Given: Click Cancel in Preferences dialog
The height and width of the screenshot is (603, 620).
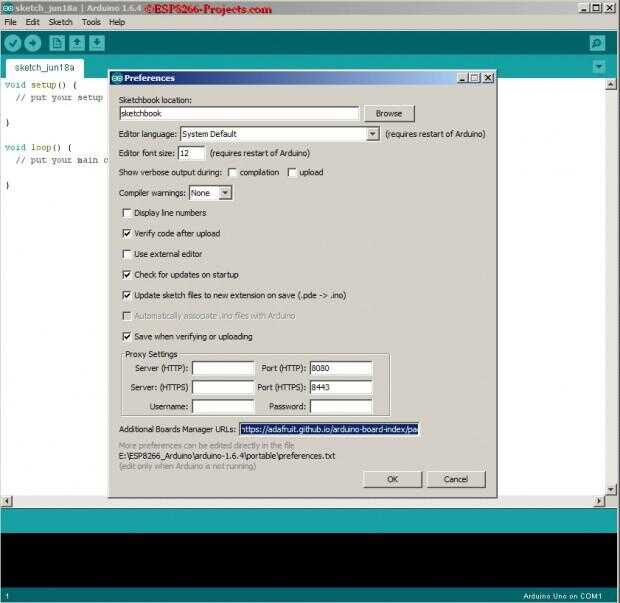Looking at the screenshot, I should (456, 479).
